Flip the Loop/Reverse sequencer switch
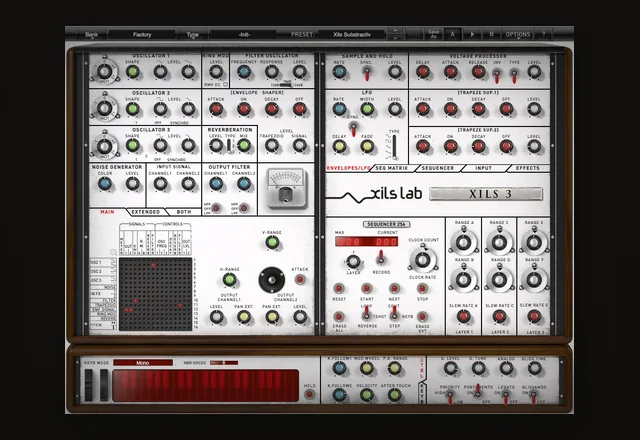The image size is (640, 440). (367, 314)
